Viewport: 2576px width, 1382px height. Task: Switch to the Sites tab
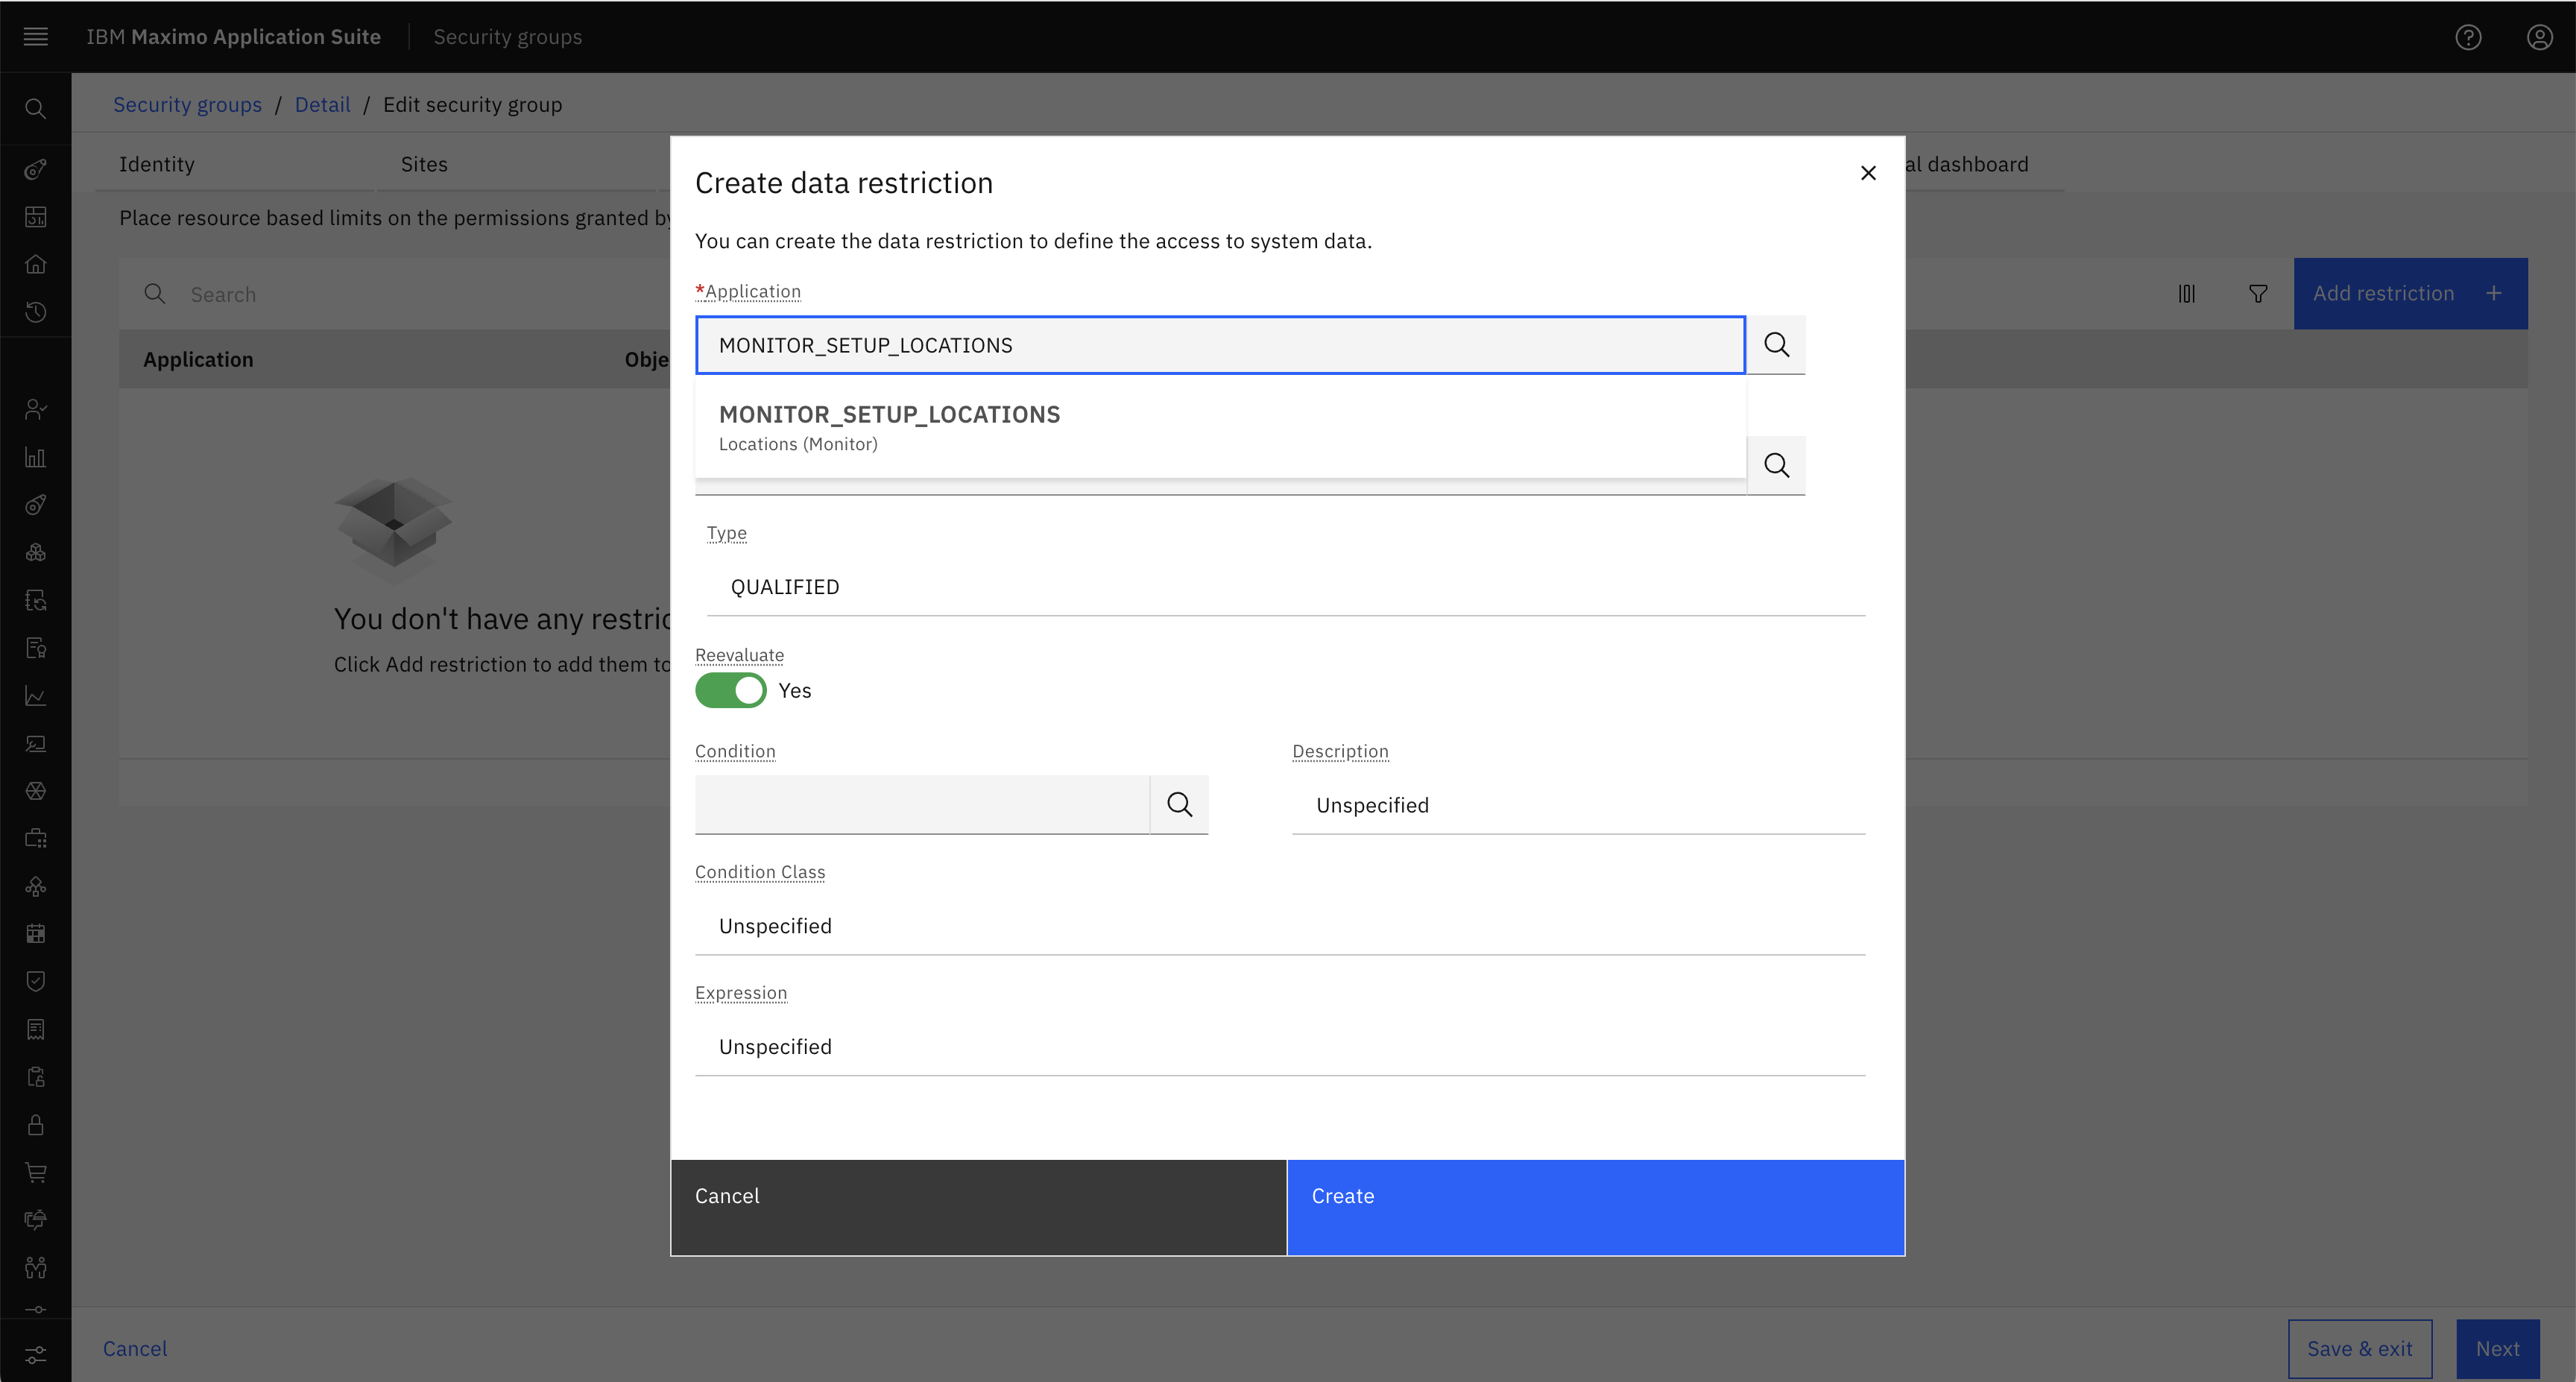tap(424, 164)
